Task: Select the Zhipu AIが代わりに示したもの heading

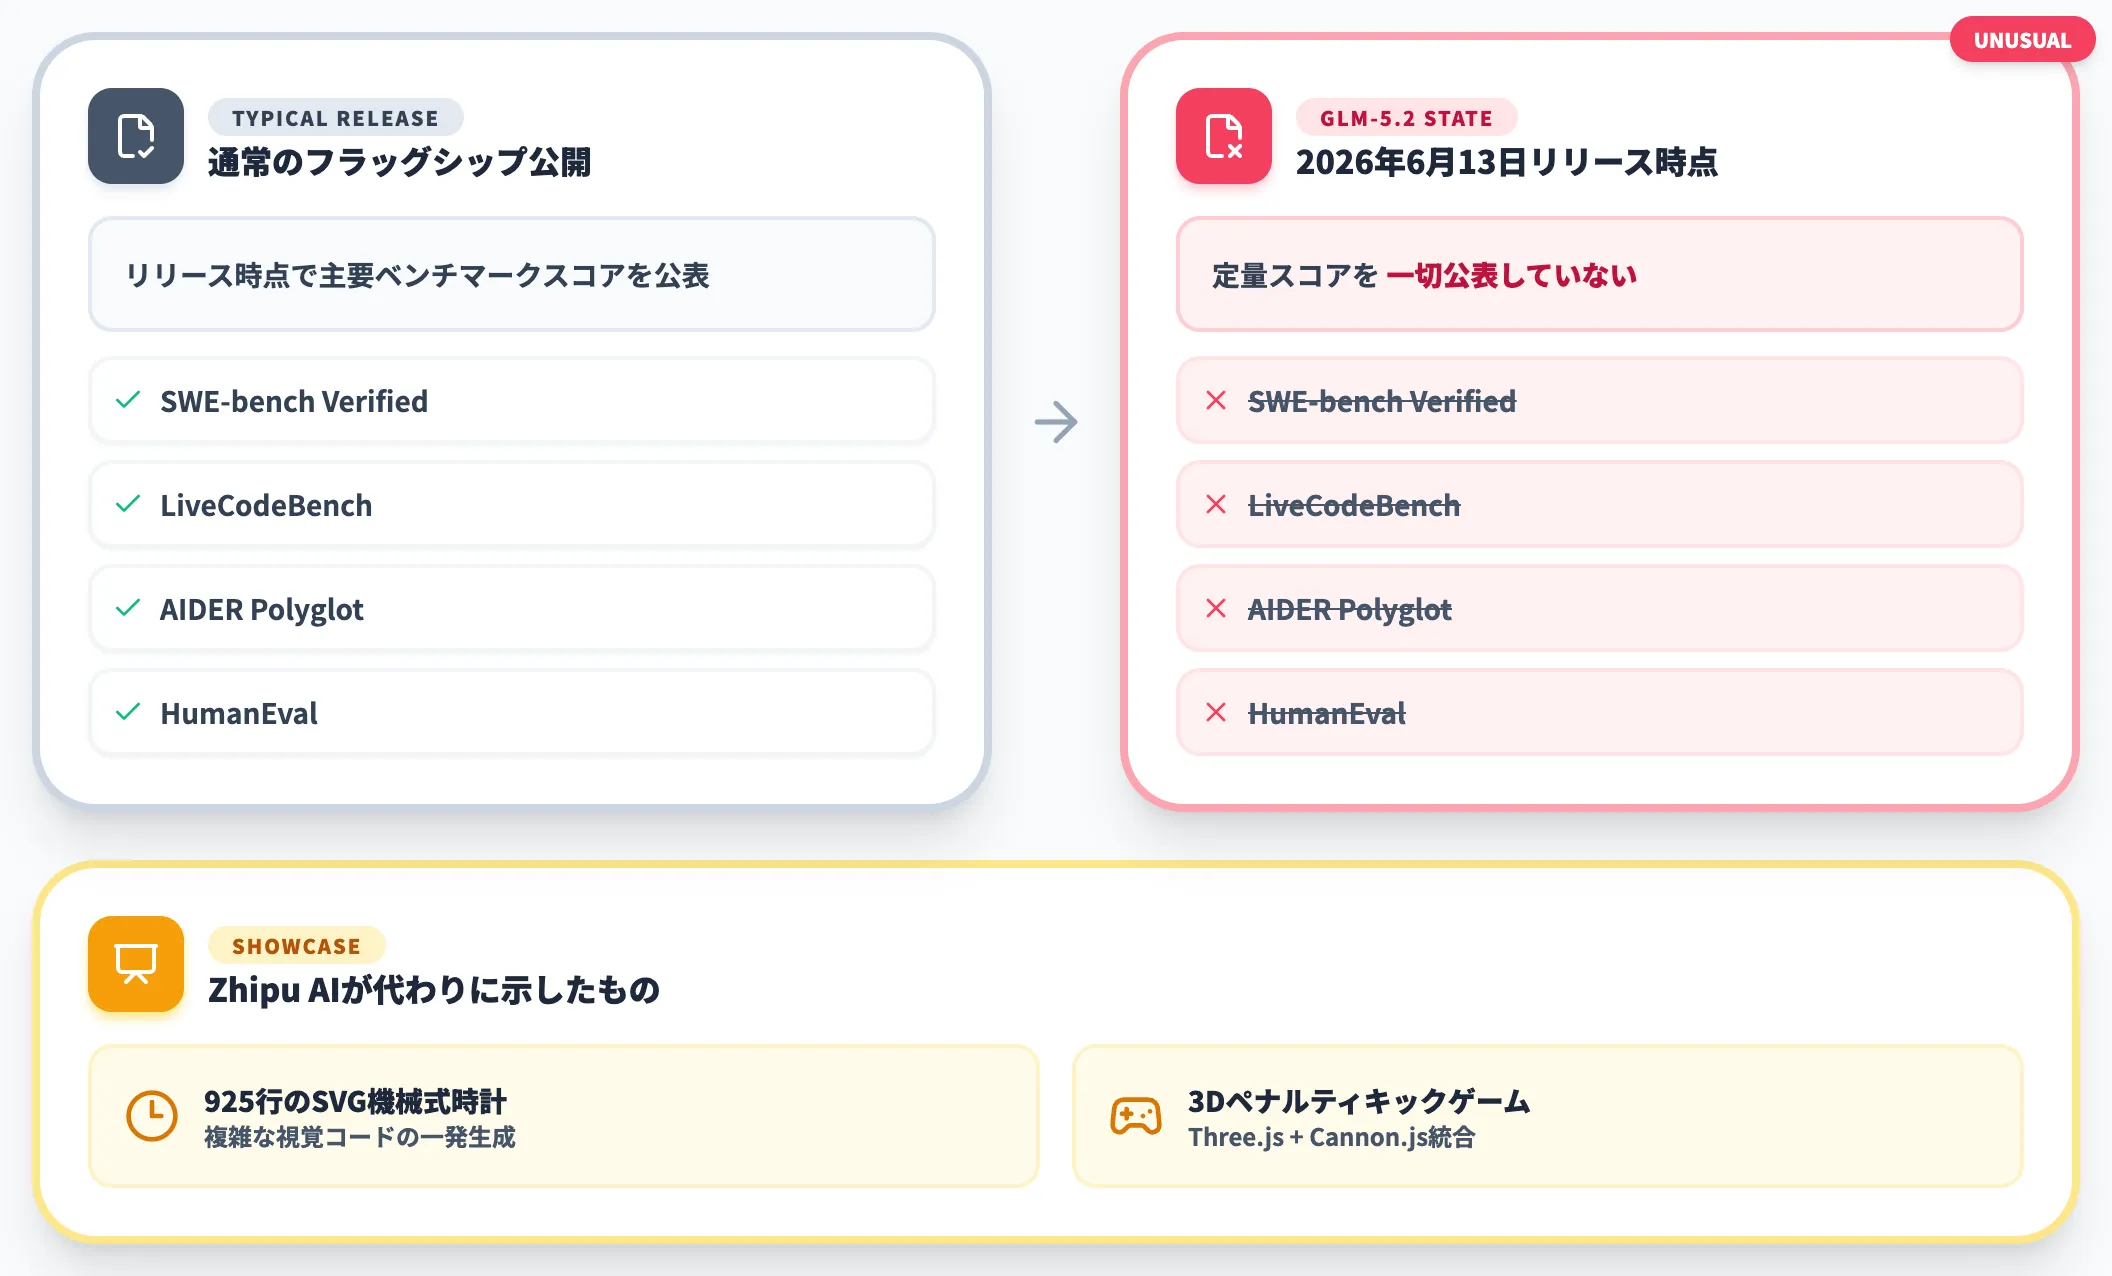Action: tap(434, 990)
